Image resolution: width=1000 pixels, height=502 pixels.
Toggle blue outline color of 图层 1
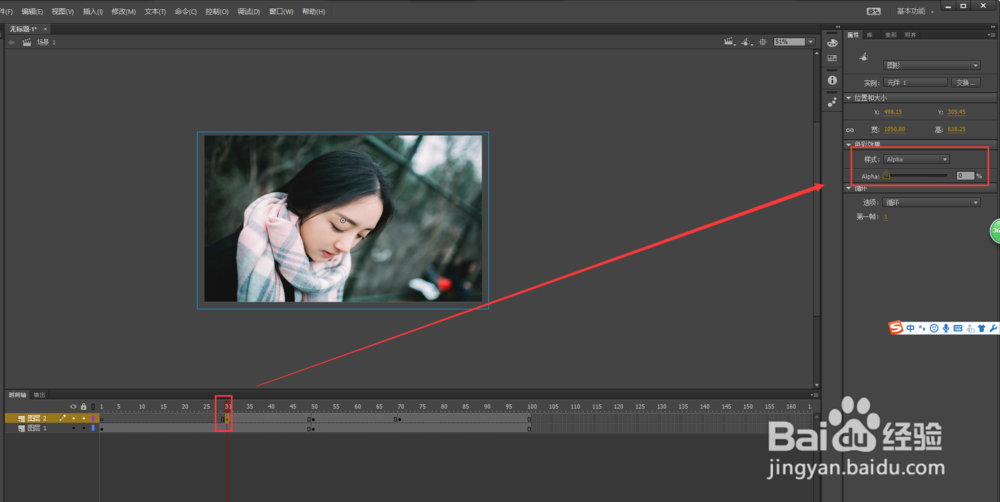(x=93, y=429)
